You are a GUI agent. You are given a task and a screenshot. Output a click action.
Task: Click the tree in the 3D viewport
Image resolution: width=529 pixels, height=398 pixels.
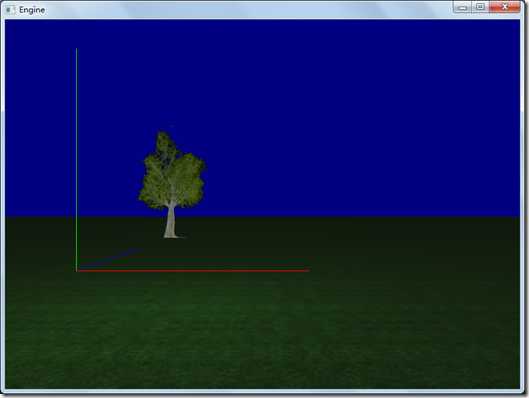[172, 184]
